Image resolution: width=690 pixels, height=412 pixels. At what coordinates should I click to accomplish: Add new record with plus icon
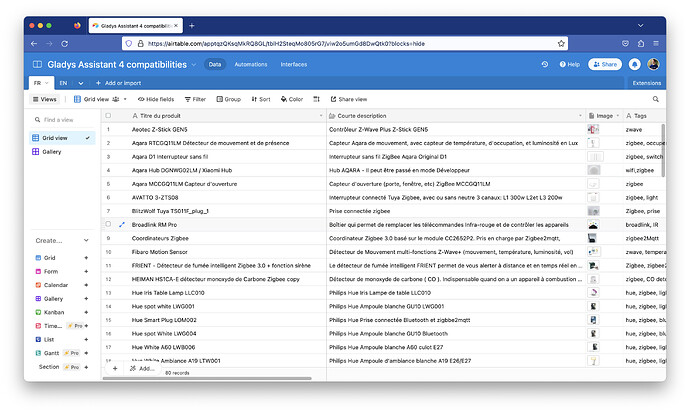pos(115,368)
